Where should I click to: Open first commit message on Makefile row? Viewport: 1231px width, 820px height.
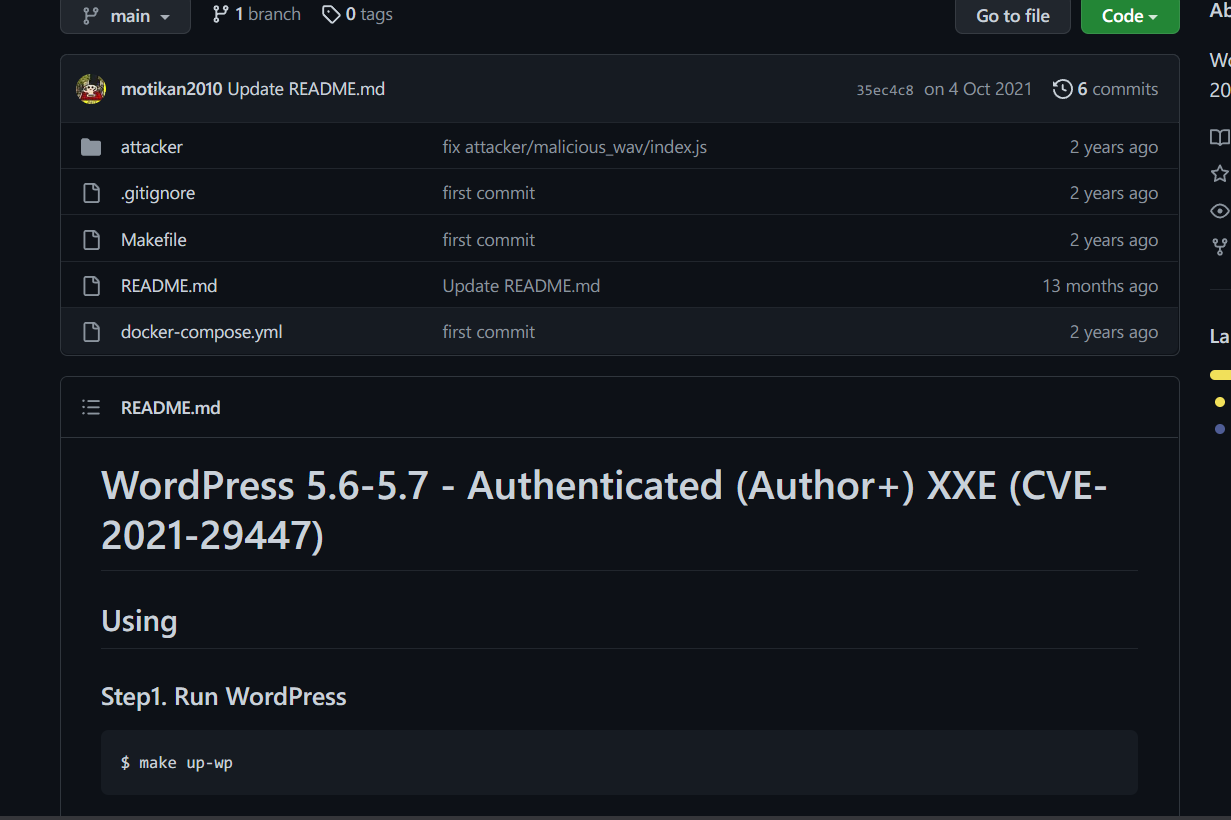pyautogui.click(x=489, y=240)
